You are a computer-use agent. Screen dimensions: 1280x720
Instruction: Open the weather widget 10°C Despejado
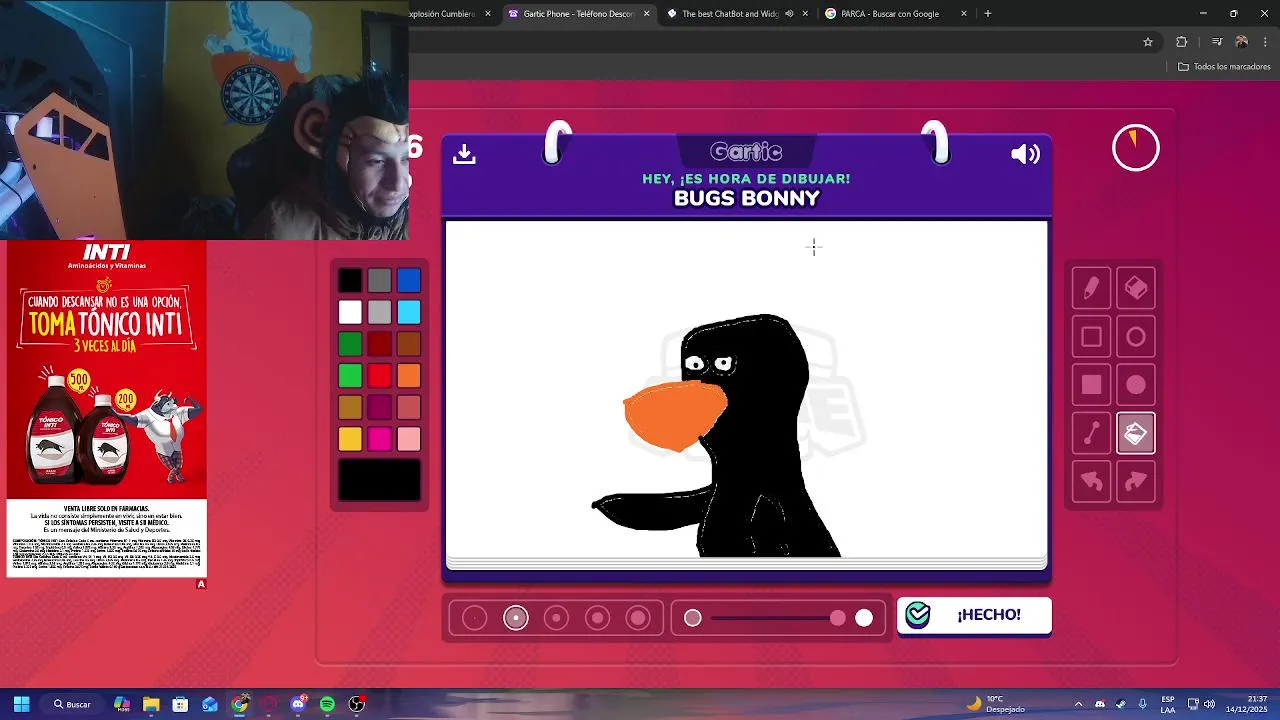pos(995,704)
